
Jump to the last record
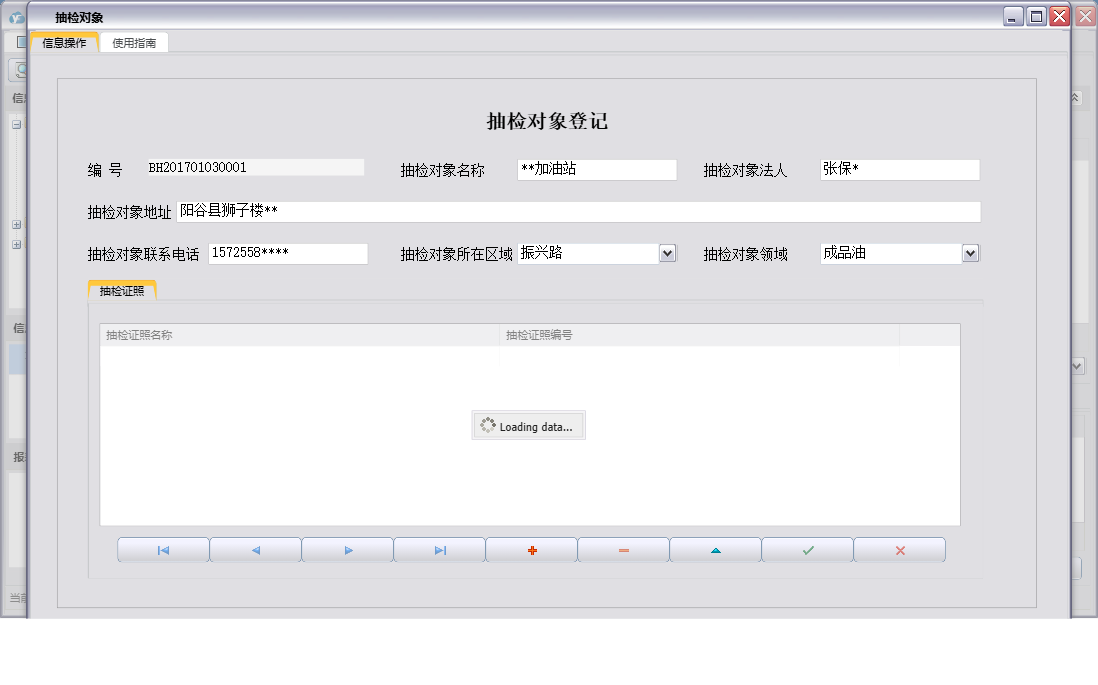click(439, 549)
